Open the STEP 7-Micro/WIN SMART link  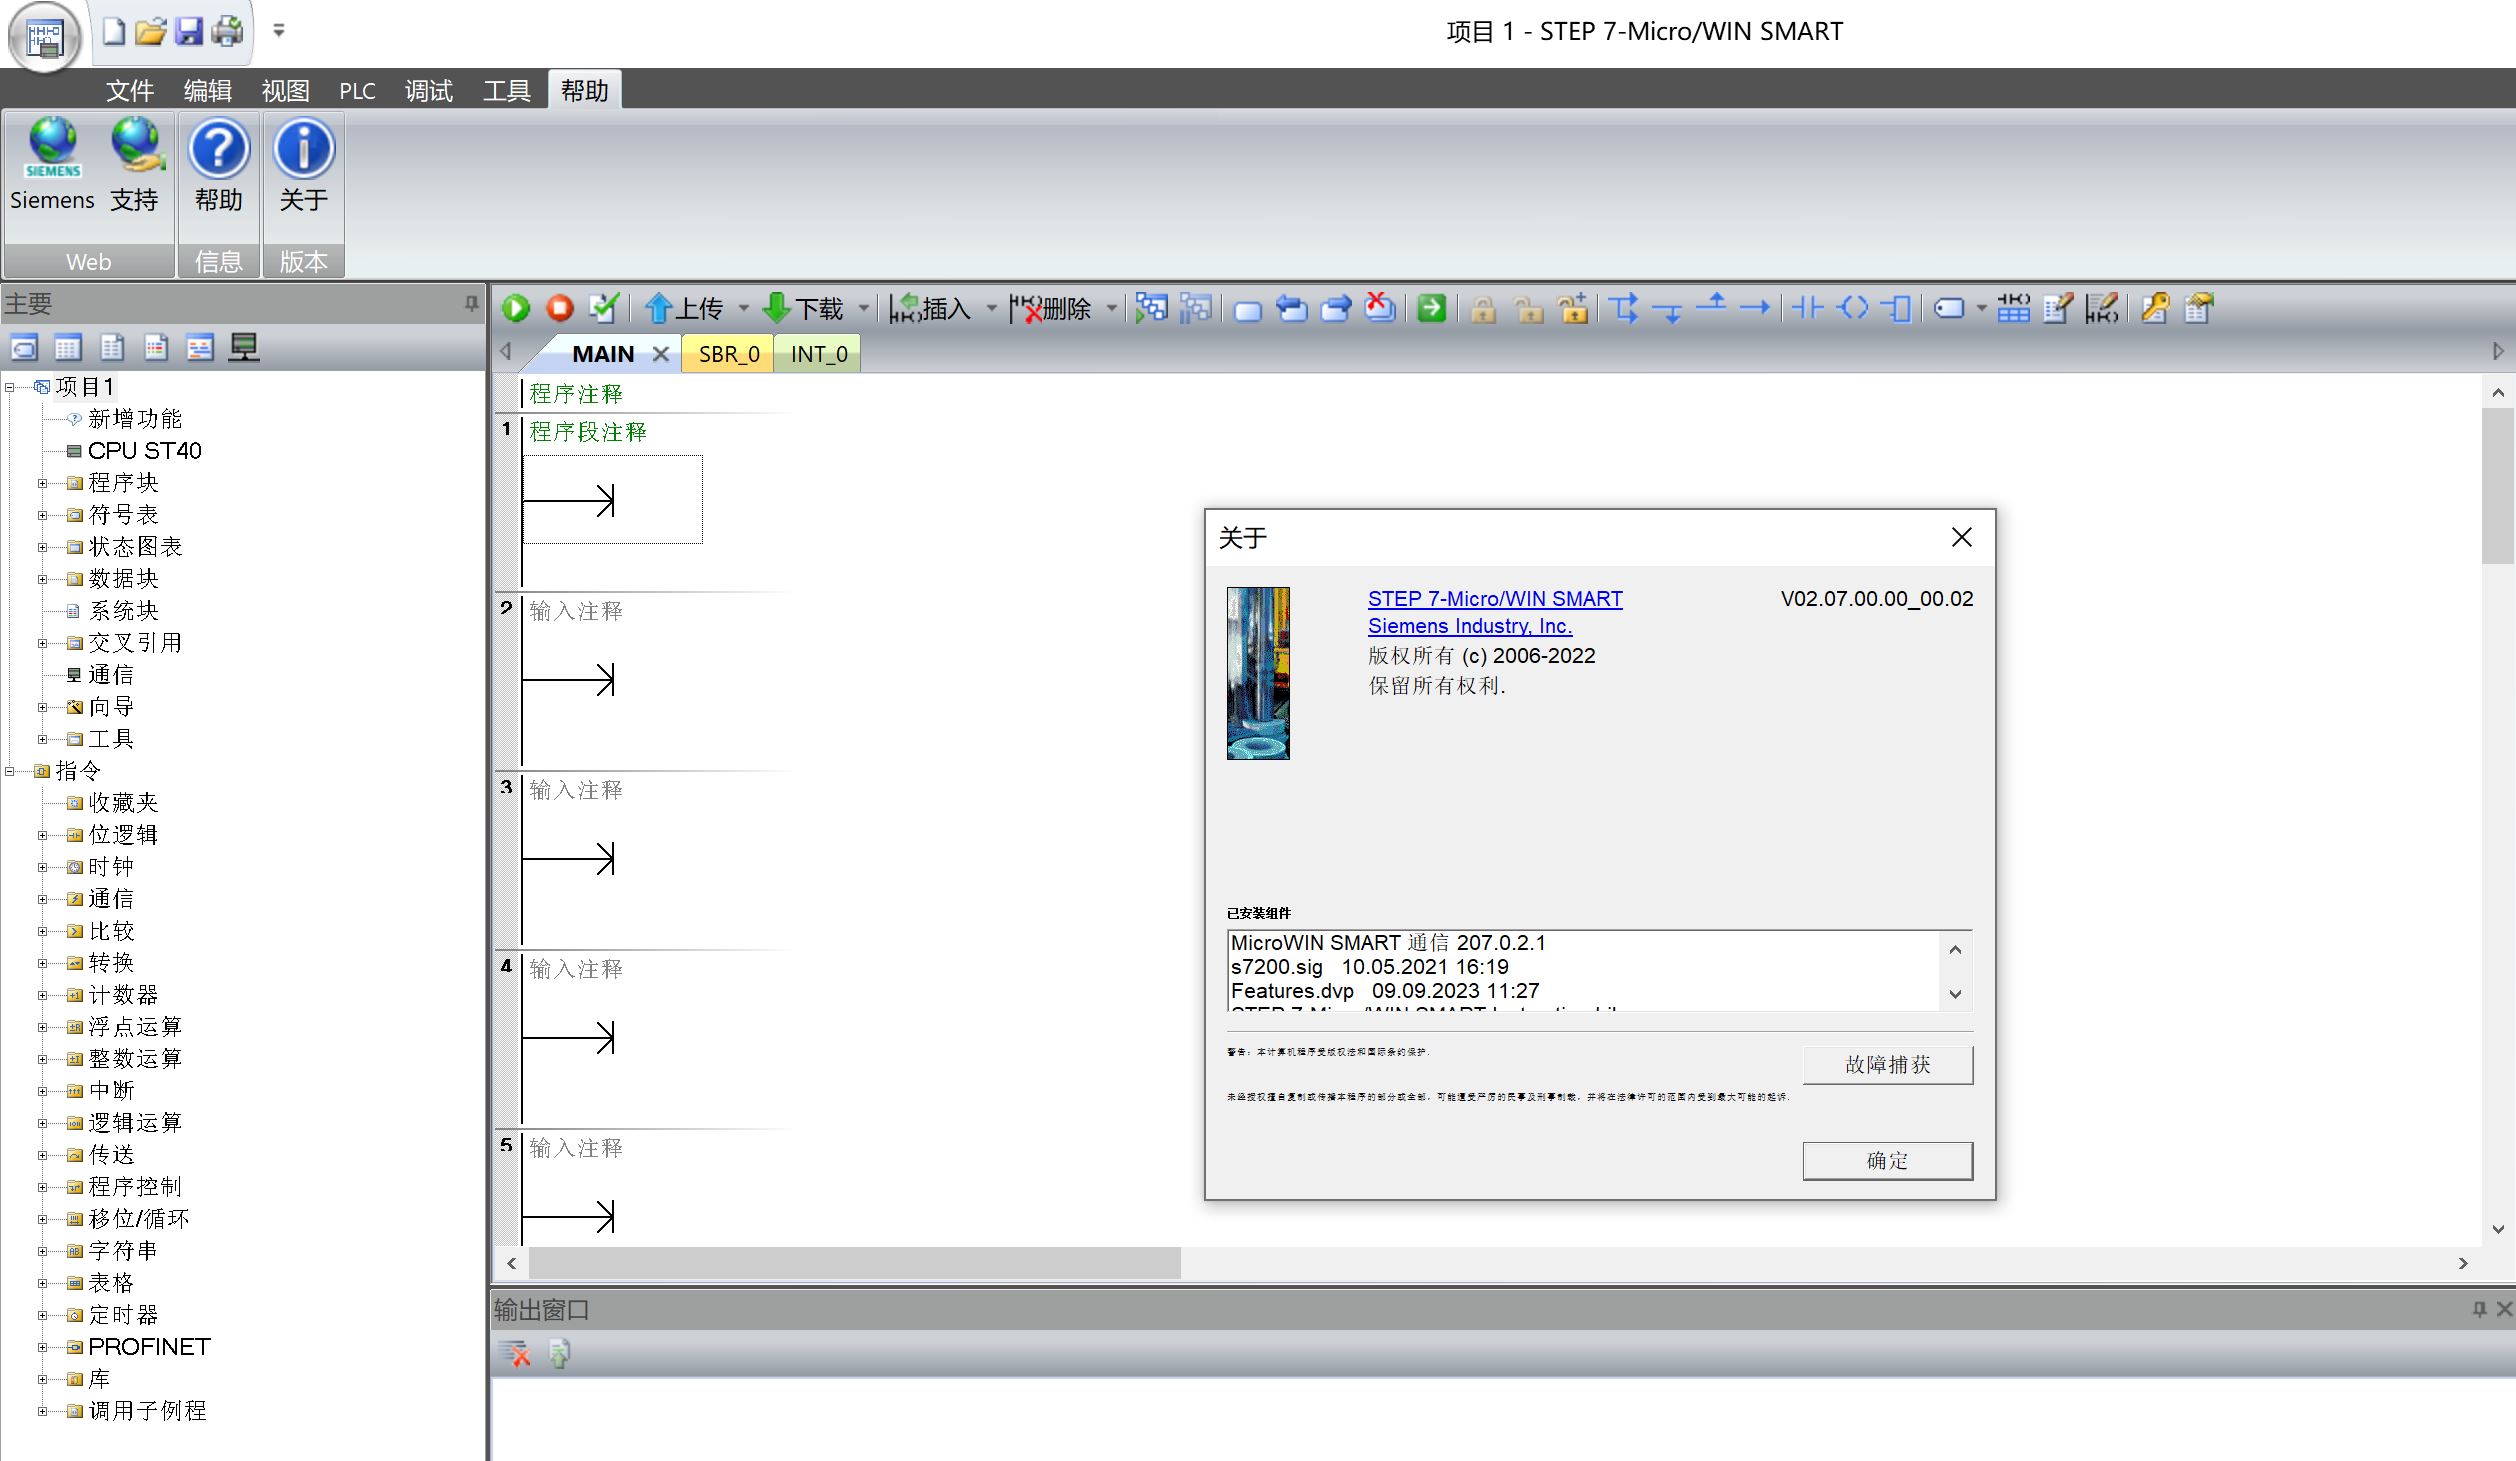[1494, 598]
